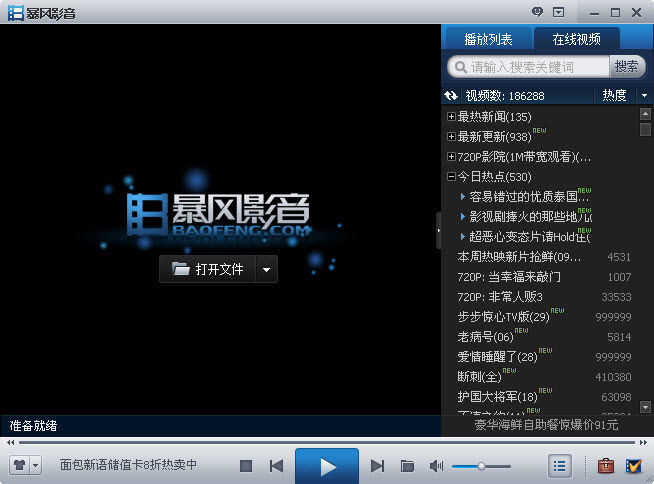Click on the playback progress bar

click(x=327, y=442)
